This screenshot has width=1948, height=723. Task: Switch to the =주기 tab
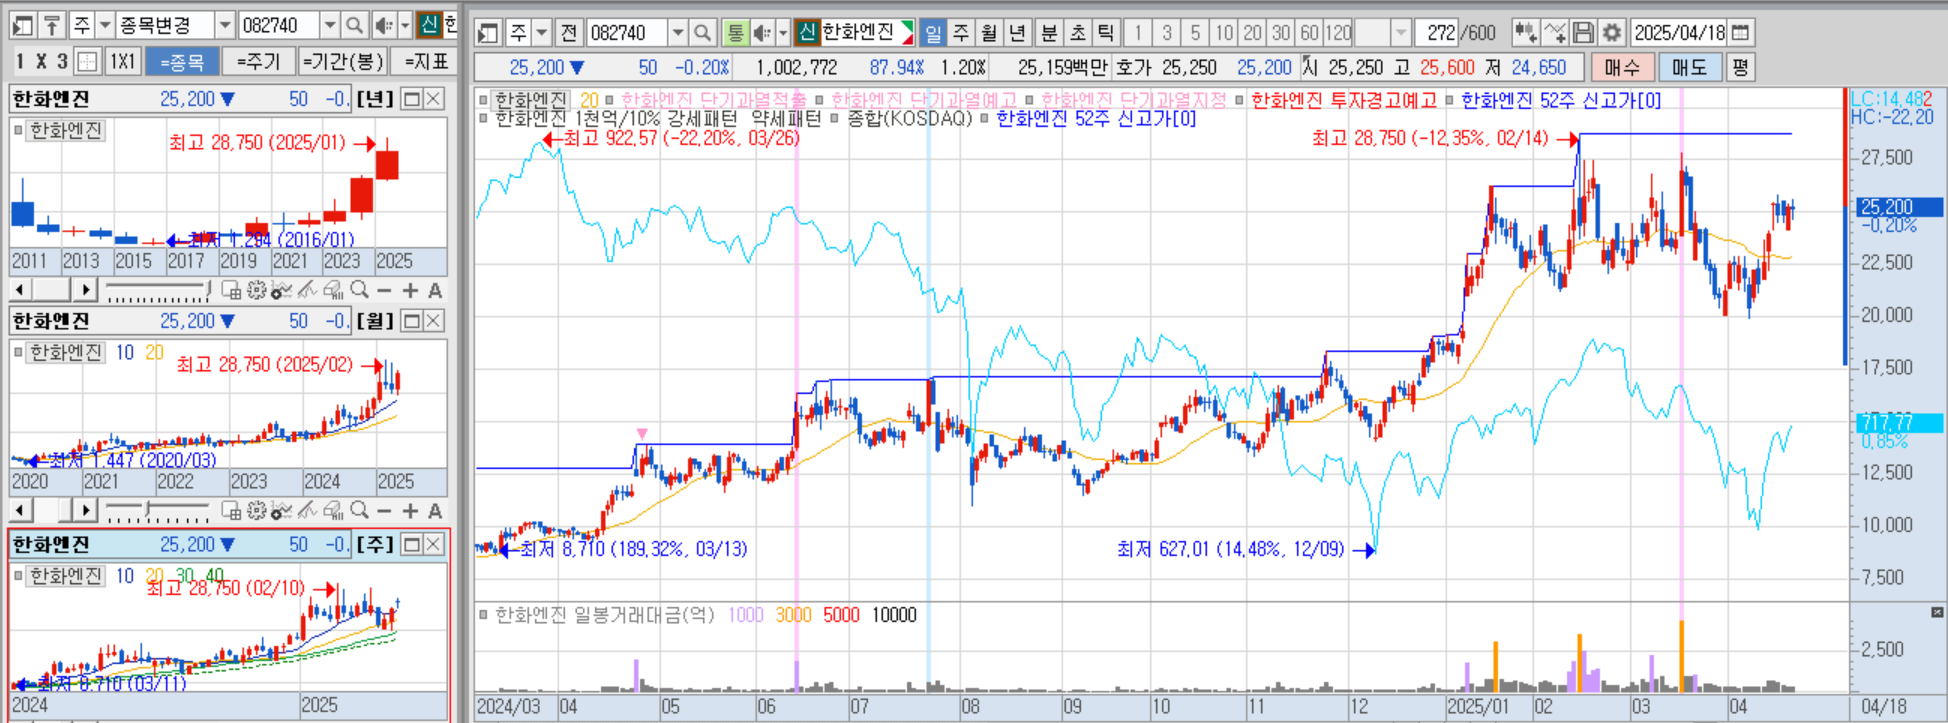pos(258,62)
